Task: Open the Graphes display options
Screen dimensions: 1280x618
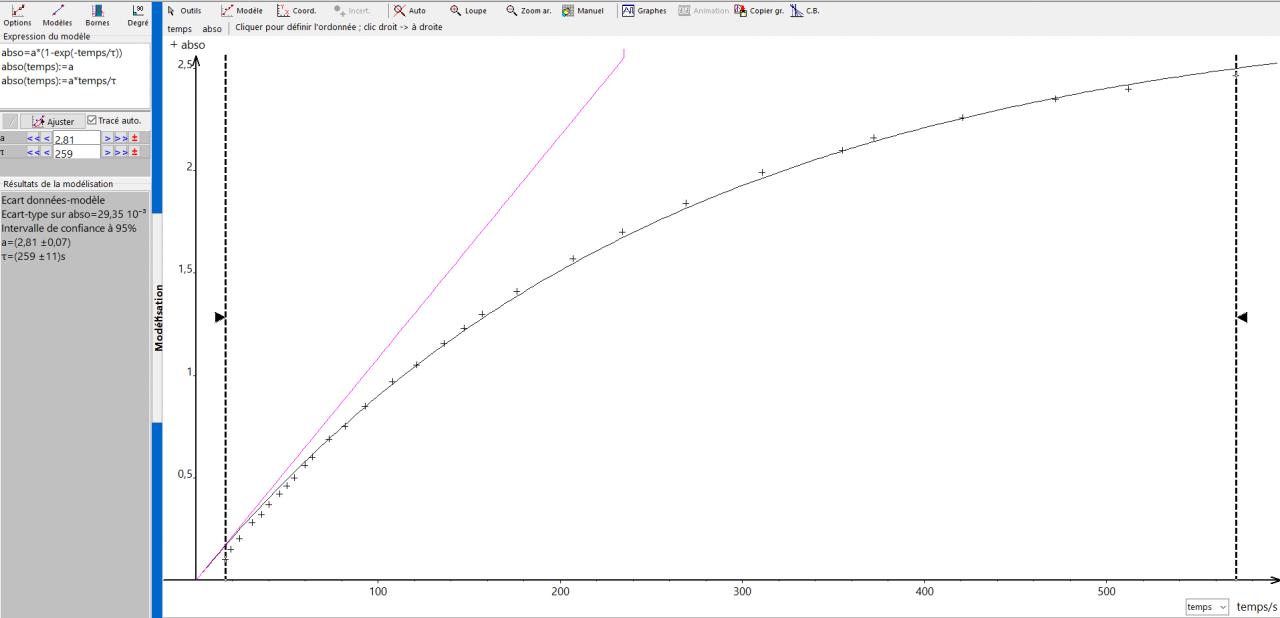Action: pyautogui.click(x=644, y=11)
